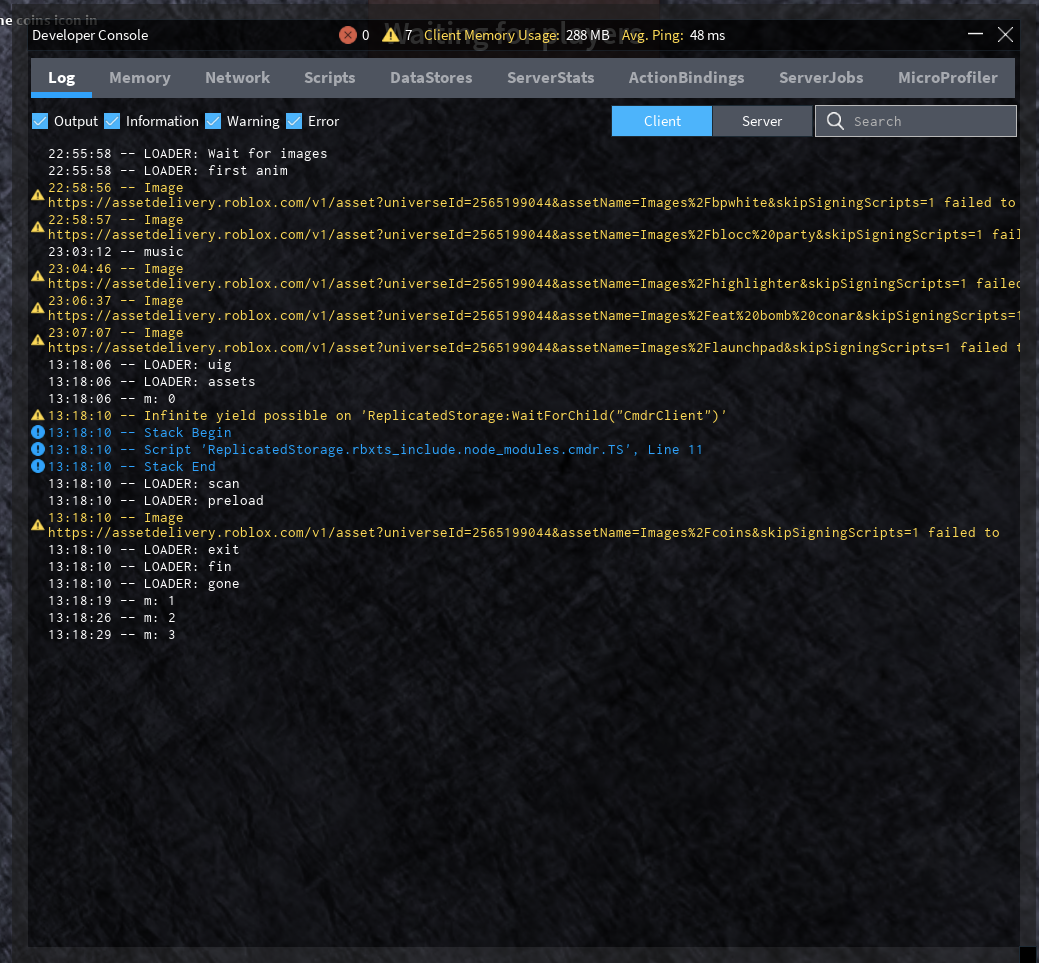Uncheck the Error filter checkbox
Image resolution: width=1039 pixels, height=963 pixels.
pyautogui.click(x=294, y=121)
